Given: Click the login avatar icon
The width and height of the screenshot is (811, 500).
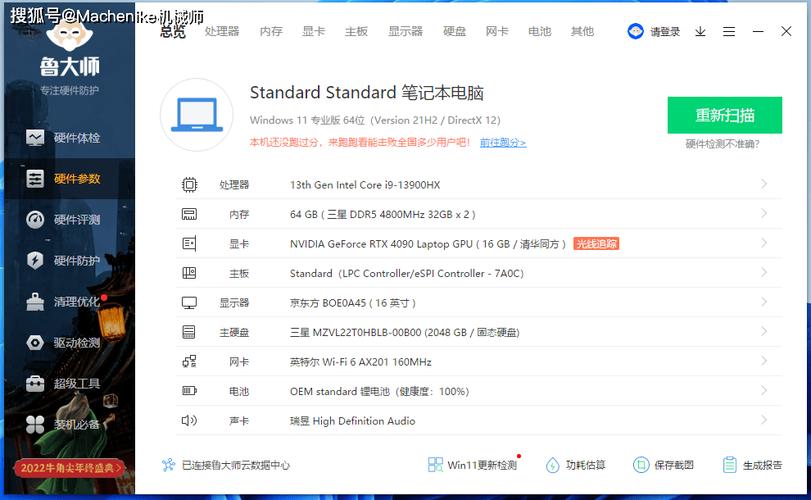Looking at the screenshot, I should point(635,32).
